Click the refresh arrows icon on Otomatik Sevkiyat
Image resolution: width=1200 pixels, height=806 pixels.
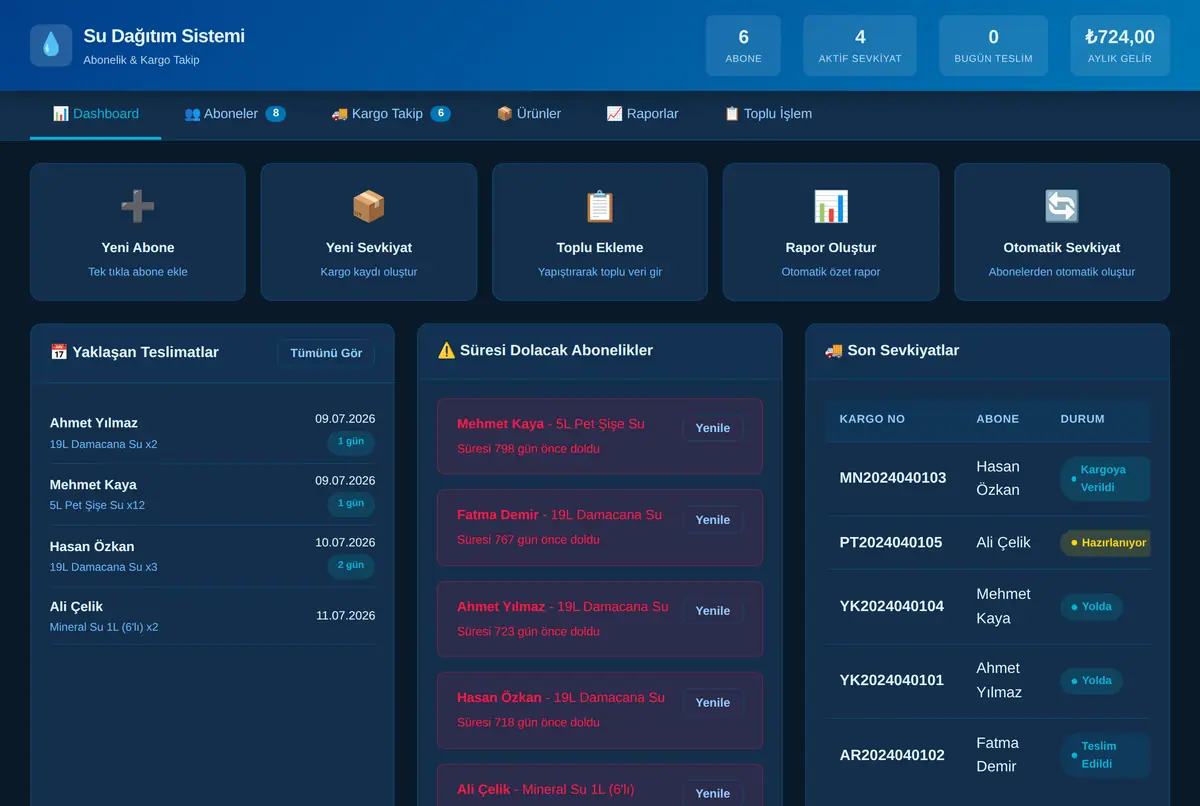click(x=1062, y=207)
